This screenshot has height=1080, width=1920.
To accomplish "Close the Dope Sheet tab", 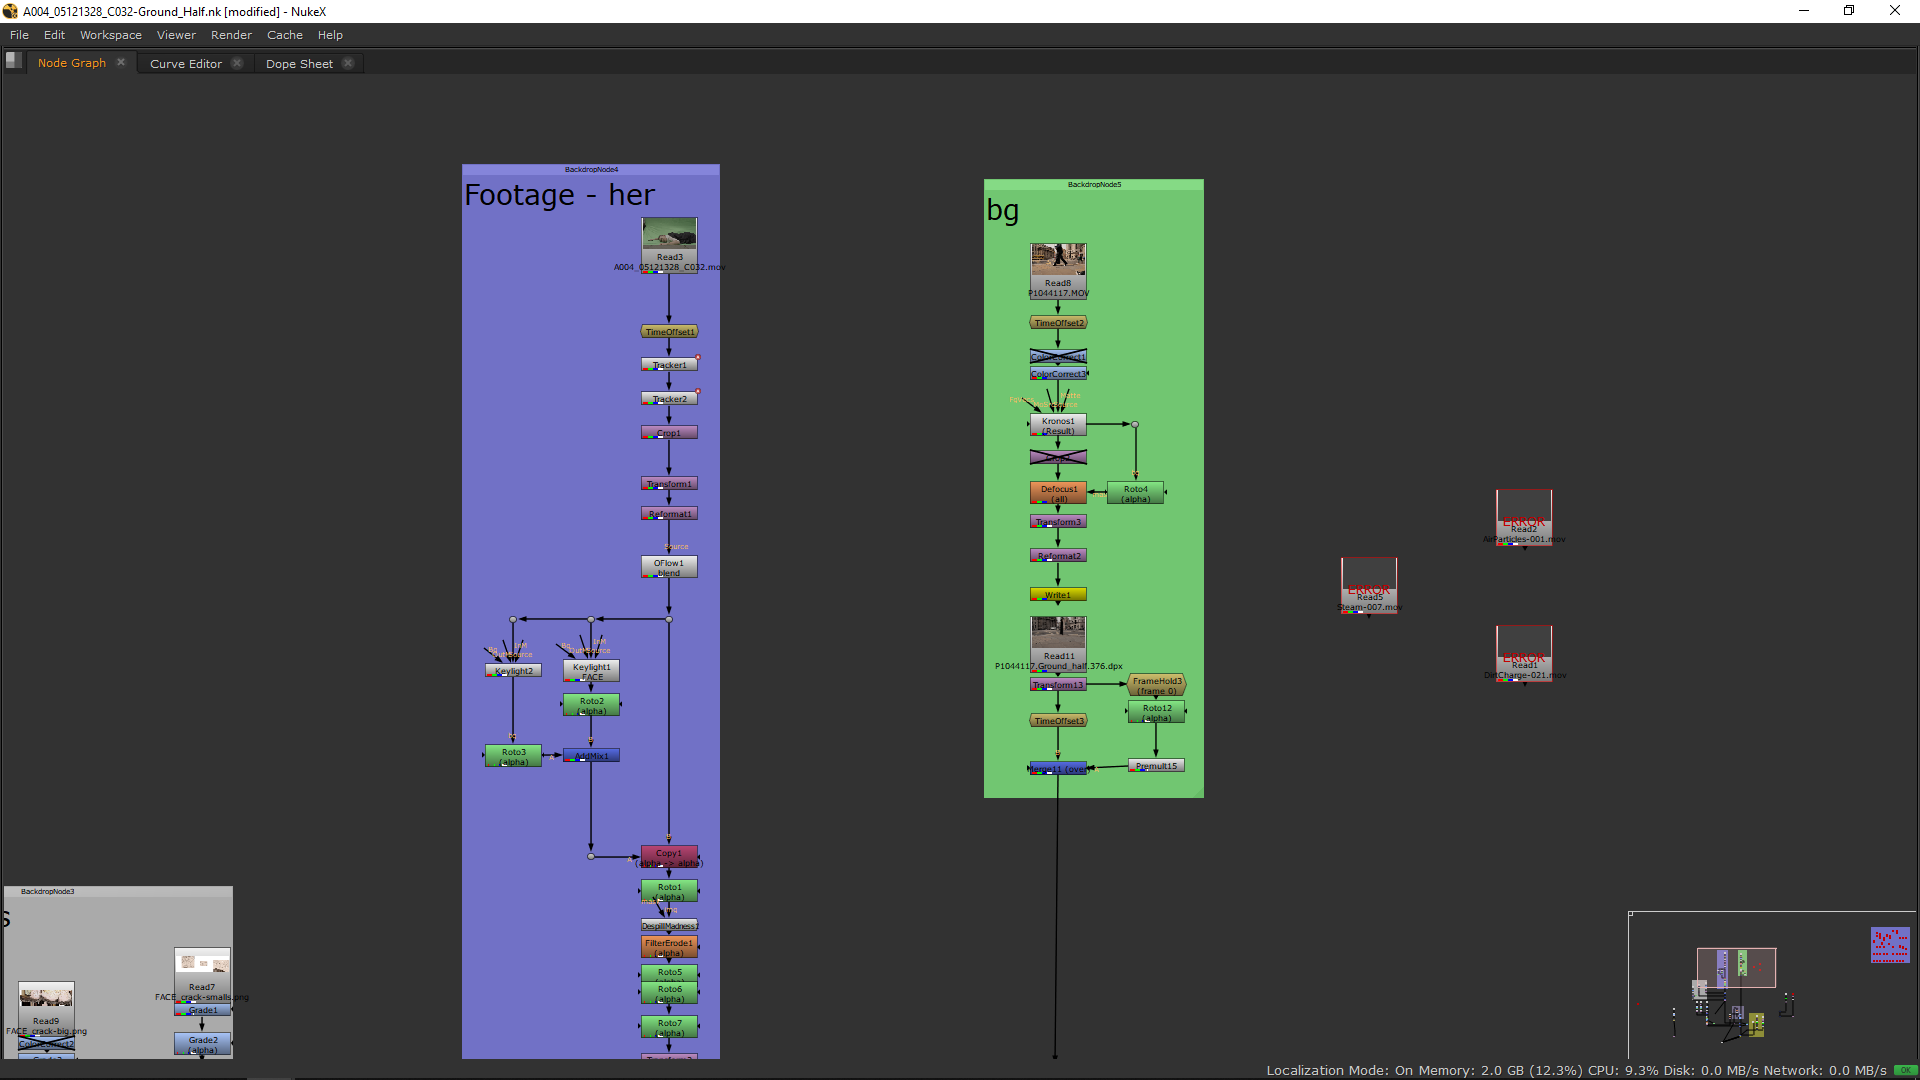I will (348, 63).
